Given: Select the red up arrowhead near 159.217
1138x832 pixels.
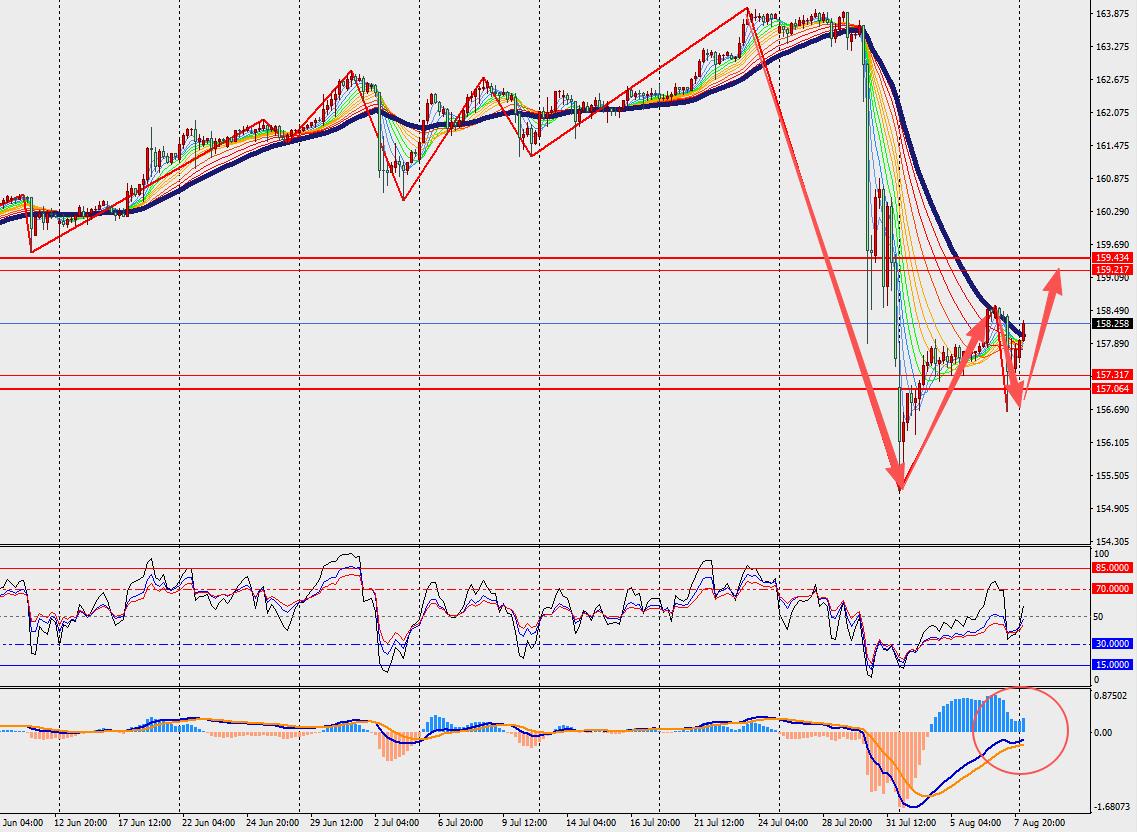Looking at the screenshot, I should 1055,280.
